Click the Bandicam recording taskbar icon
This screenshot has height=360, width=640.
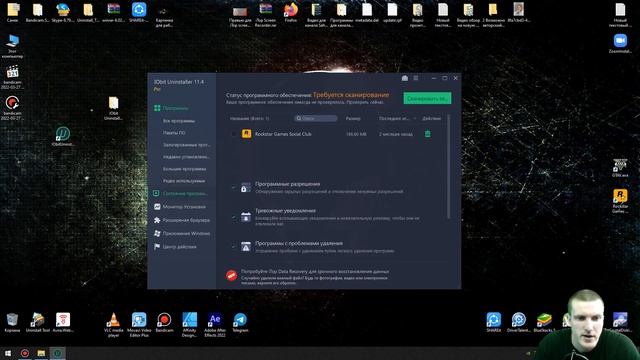[24, 353]
